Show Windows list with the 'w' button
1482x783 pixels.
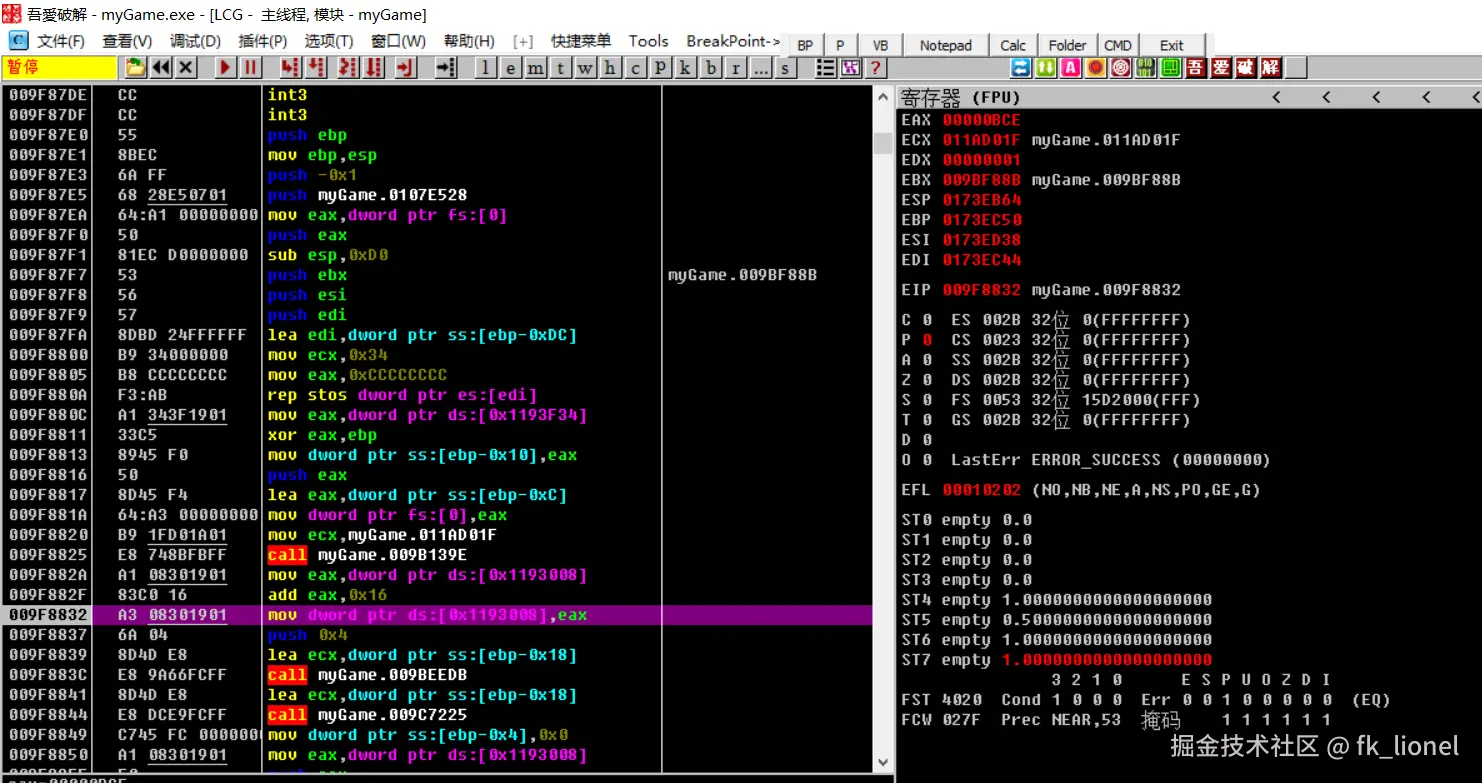pyautogui.click(x=585, y=67)
